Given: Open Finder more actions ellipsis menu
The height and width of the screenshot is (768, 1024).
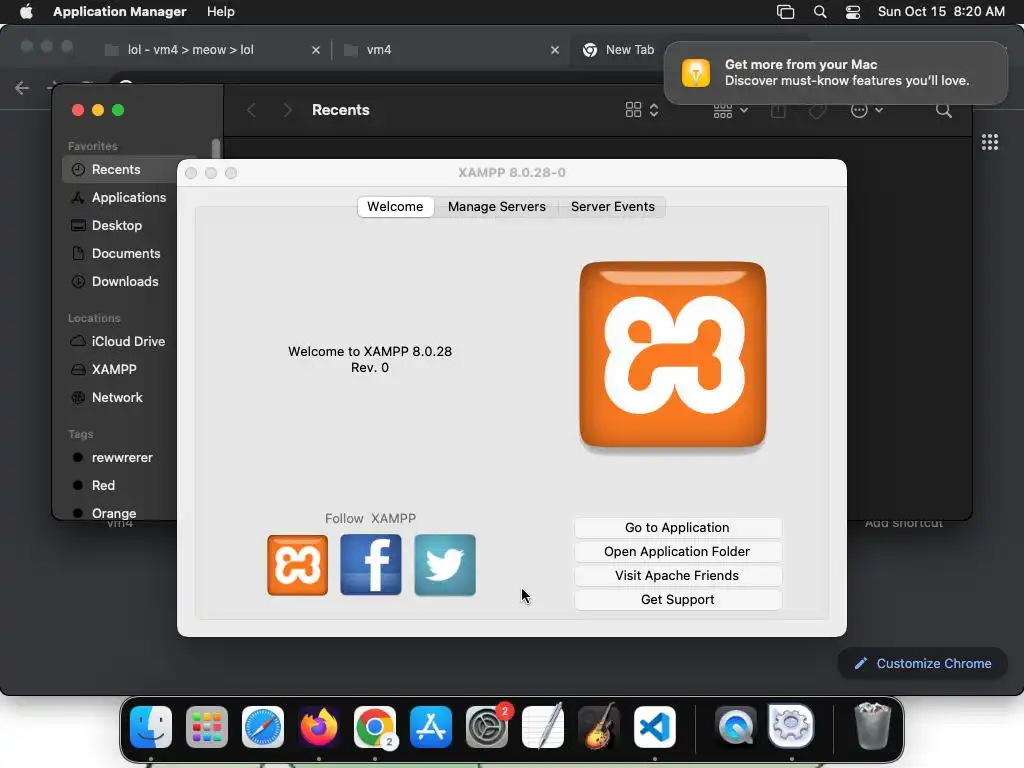Looking at the screenshot, I should [x=867, y=110].
